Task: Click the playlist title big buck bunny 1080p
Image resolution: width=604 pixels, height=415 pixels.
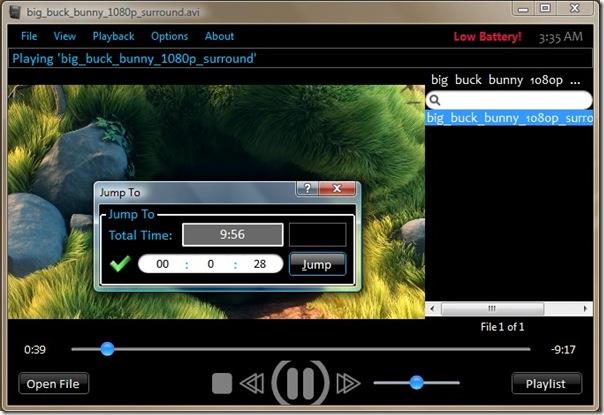Action: (505, 80)
